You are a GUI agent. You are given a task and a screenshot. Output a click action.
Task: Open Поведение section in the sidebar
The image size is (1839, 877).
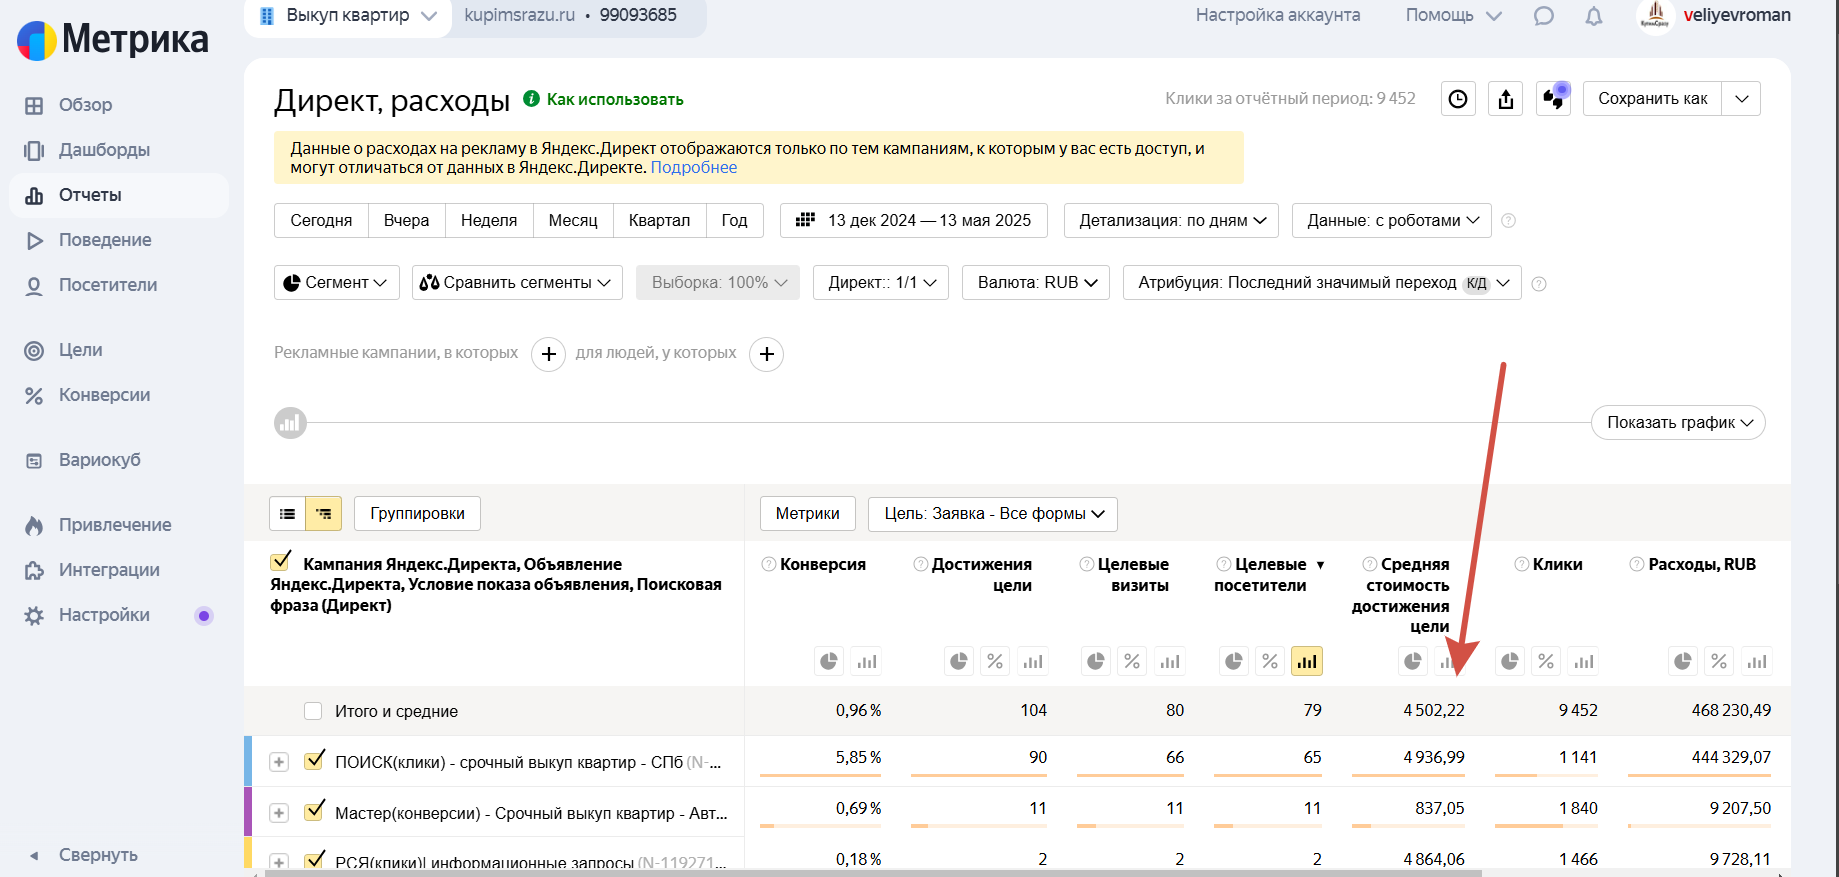(105, 240)
